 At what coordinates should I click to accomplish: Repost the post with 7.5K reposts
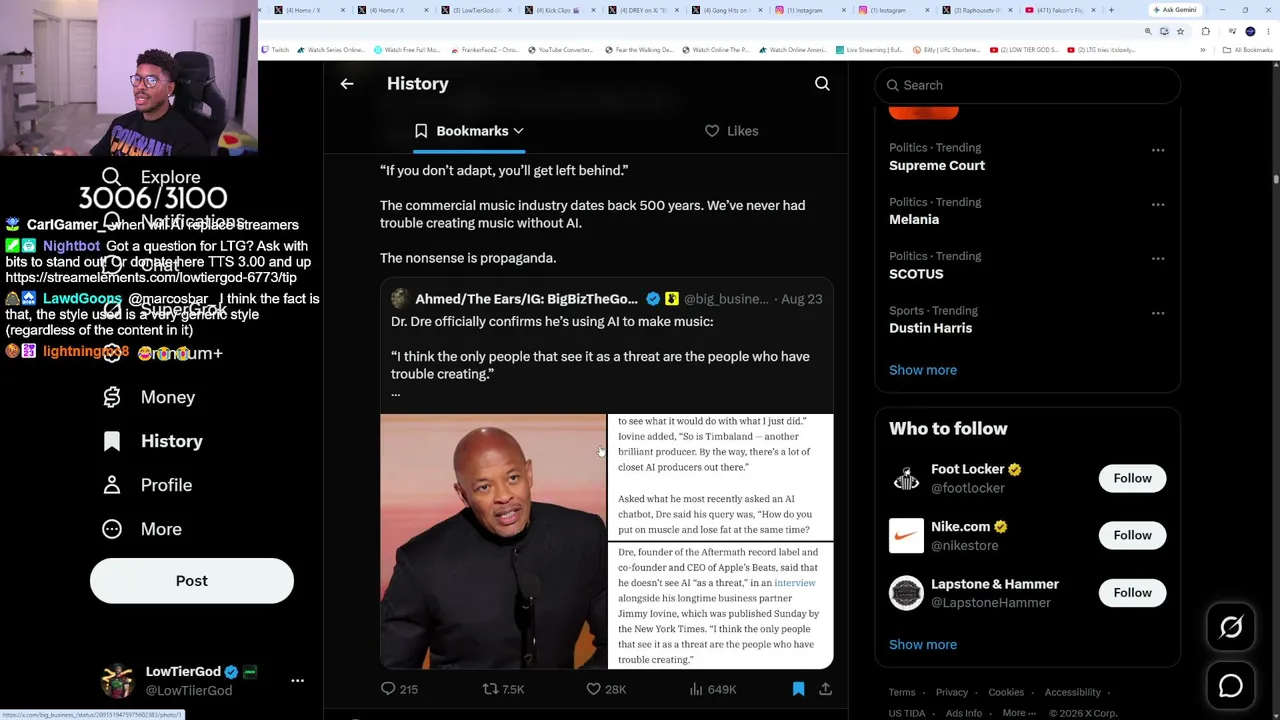490,689
